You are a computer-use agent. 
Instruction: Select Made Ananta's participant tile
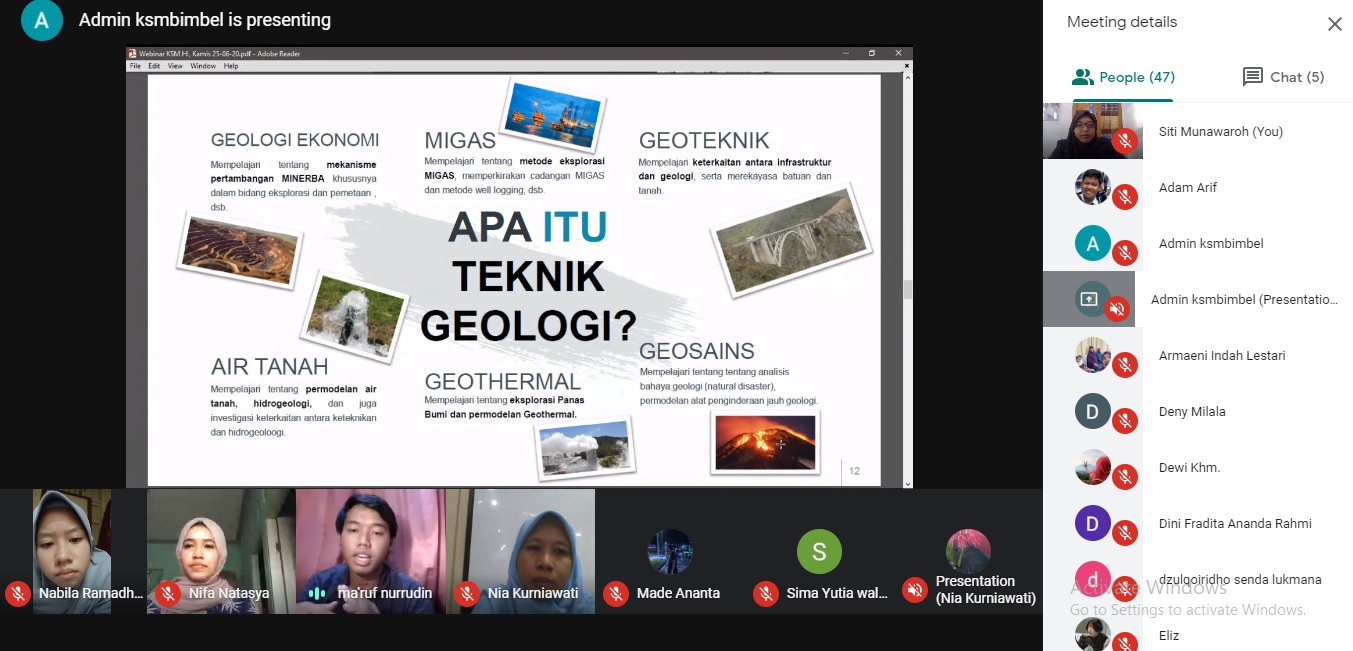(x=670, y=552)
